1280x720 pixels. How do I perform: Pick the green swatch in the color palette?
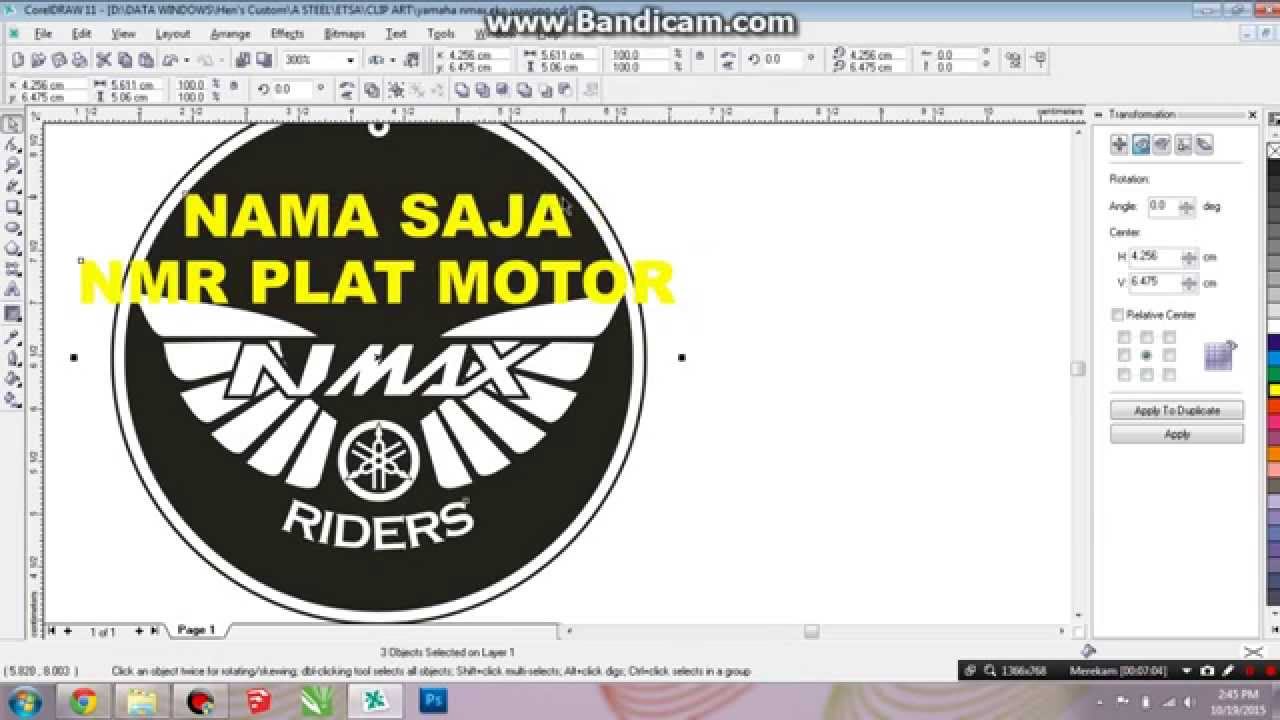[1274, 374]
